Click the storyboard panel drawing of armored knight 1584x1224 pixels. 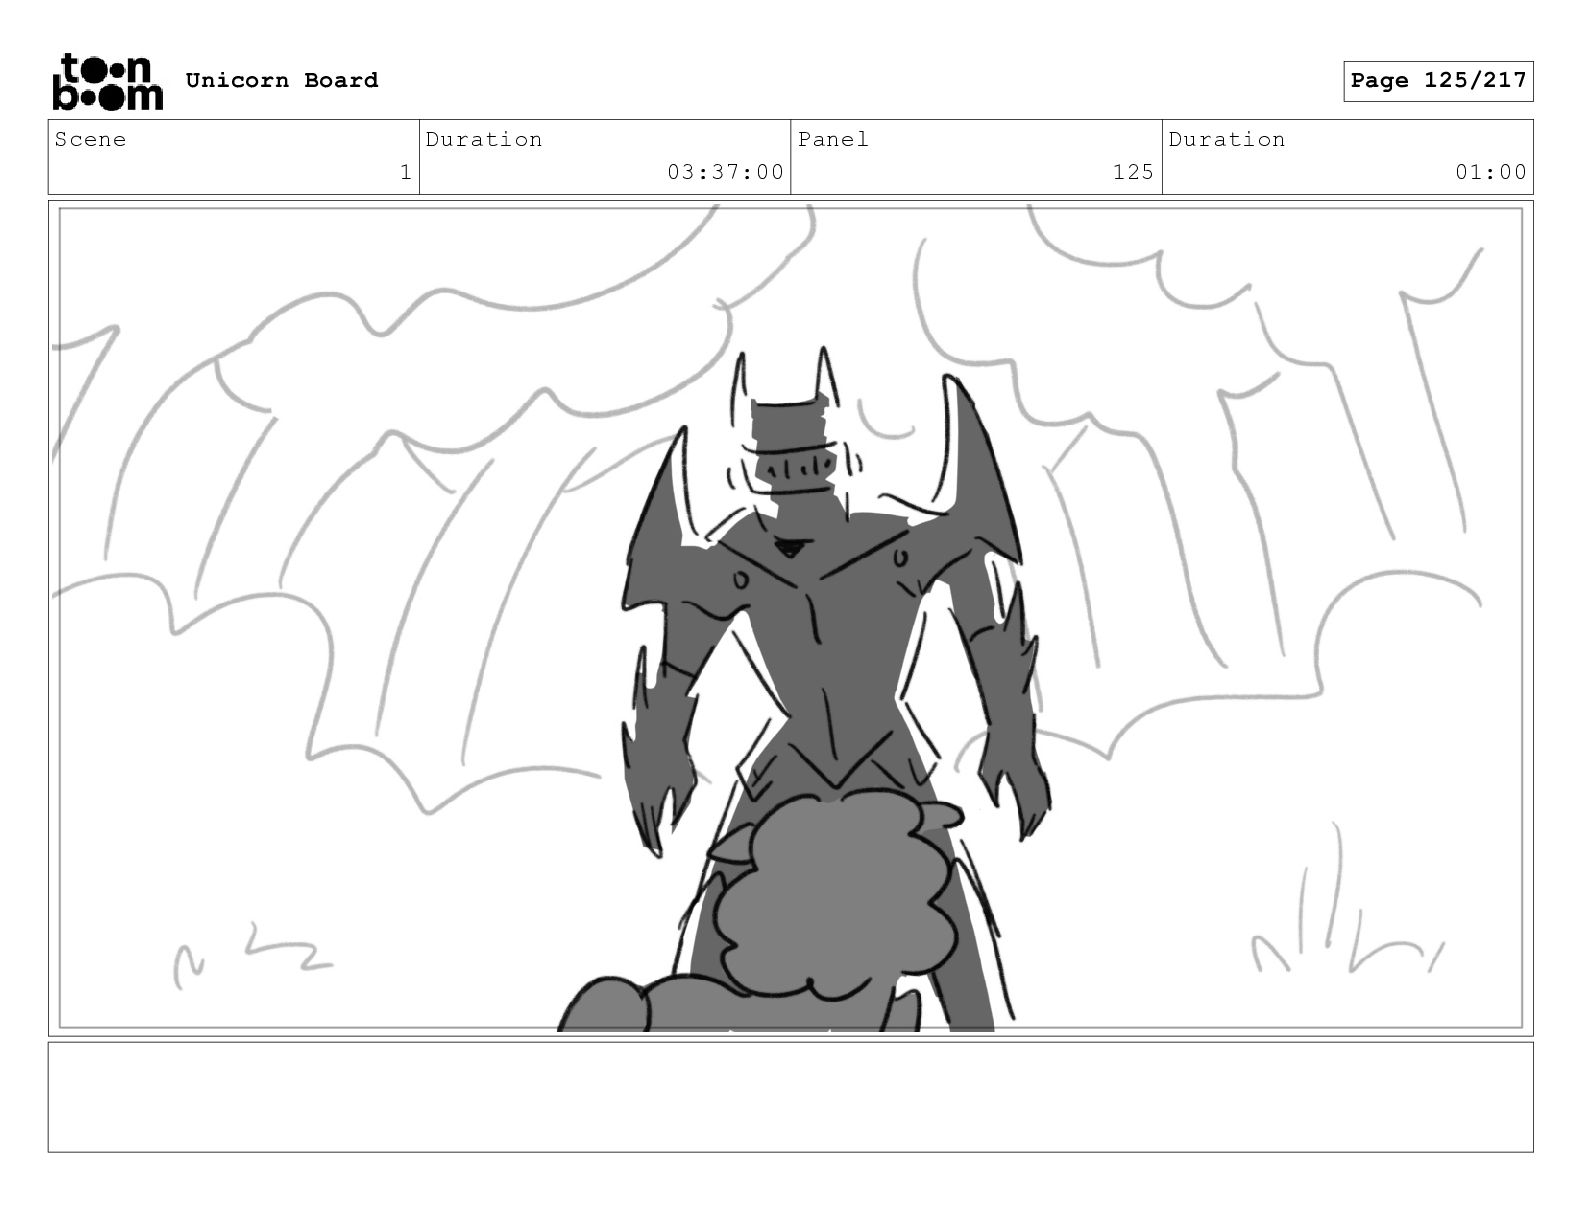coord(790,618)
